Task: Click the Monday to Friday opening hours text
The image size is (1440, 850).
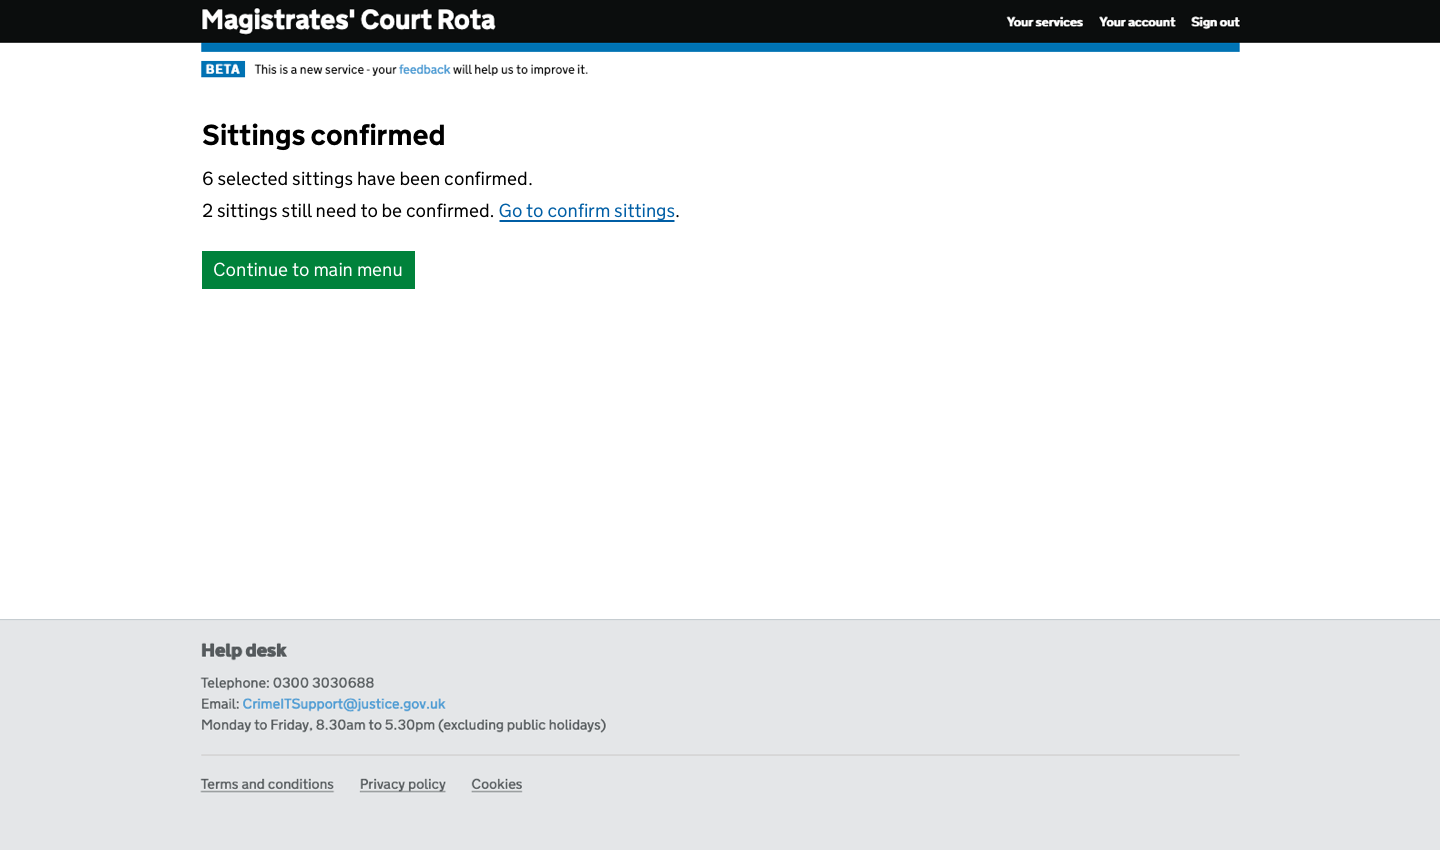Action: tap(403, 725)
